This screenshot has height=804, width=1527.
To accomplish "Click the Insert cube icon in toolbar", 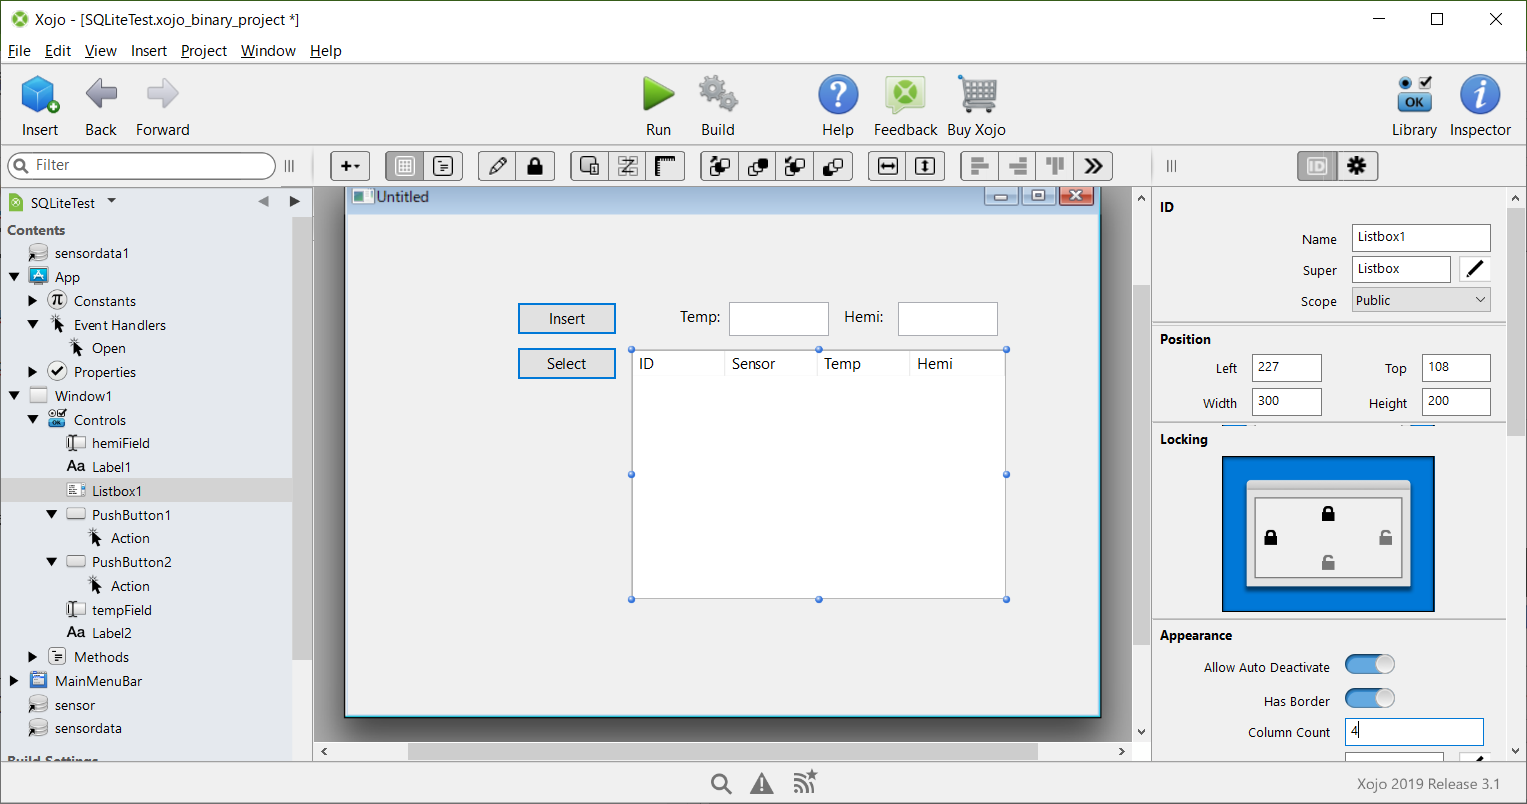I will (x=40, y=95).
